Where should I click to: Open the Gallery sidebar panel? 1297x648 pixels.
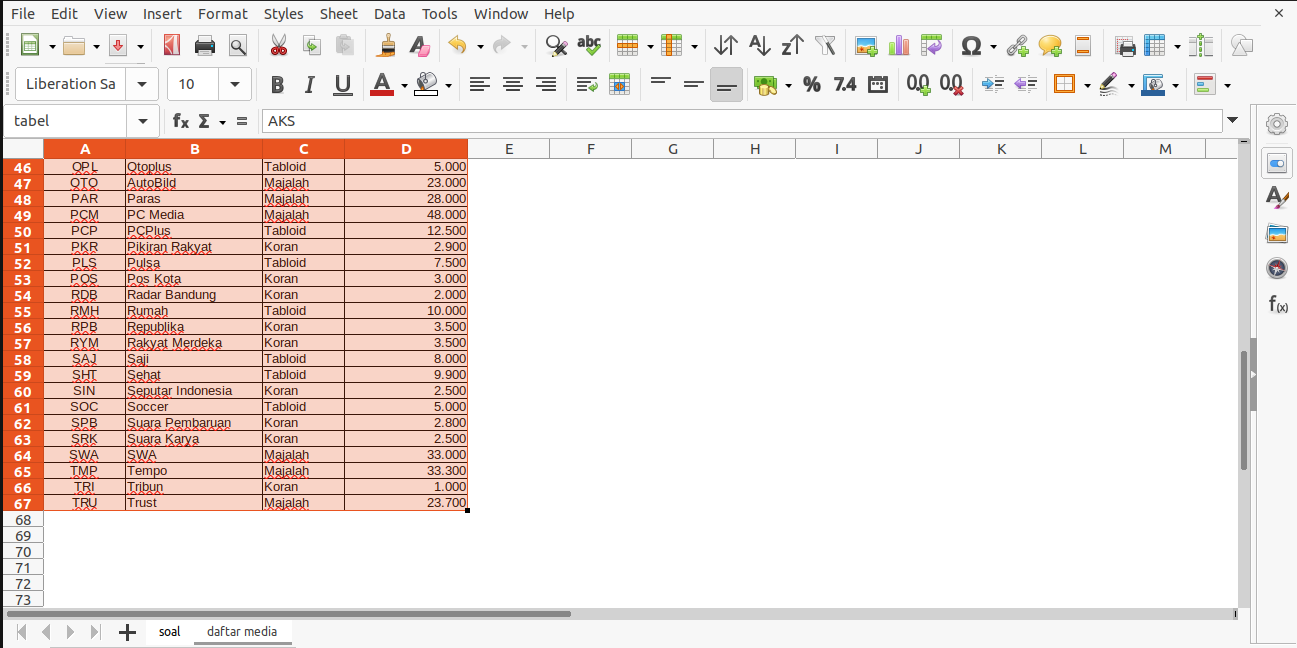1277,233
